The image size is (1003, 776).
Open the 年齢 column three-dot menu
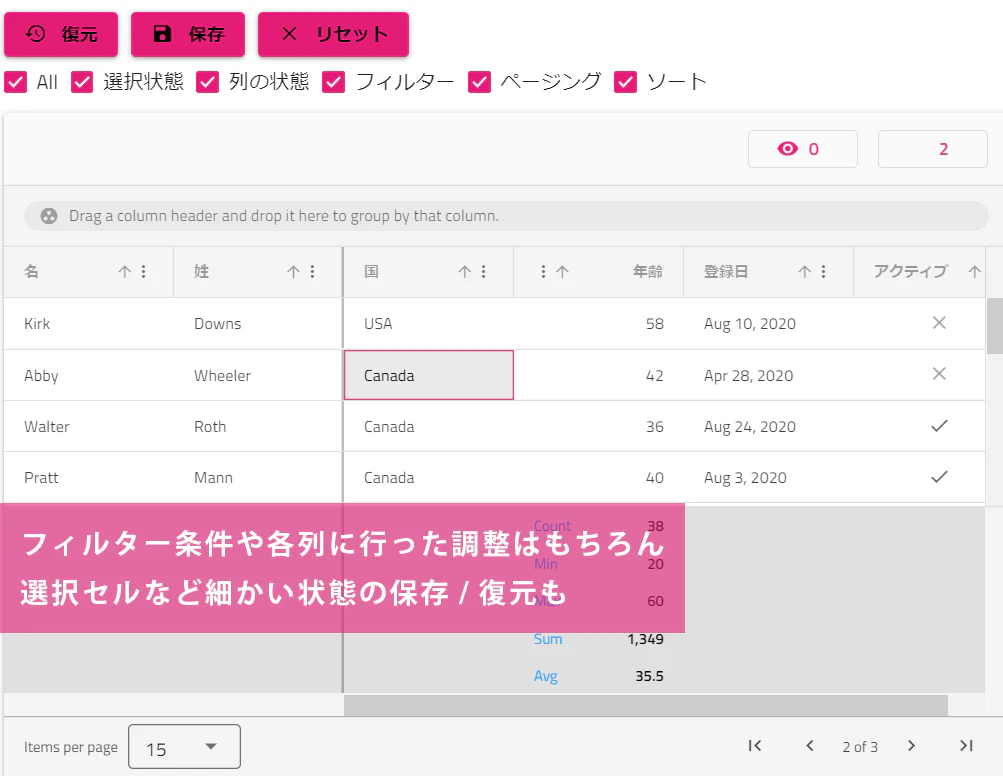543,272
